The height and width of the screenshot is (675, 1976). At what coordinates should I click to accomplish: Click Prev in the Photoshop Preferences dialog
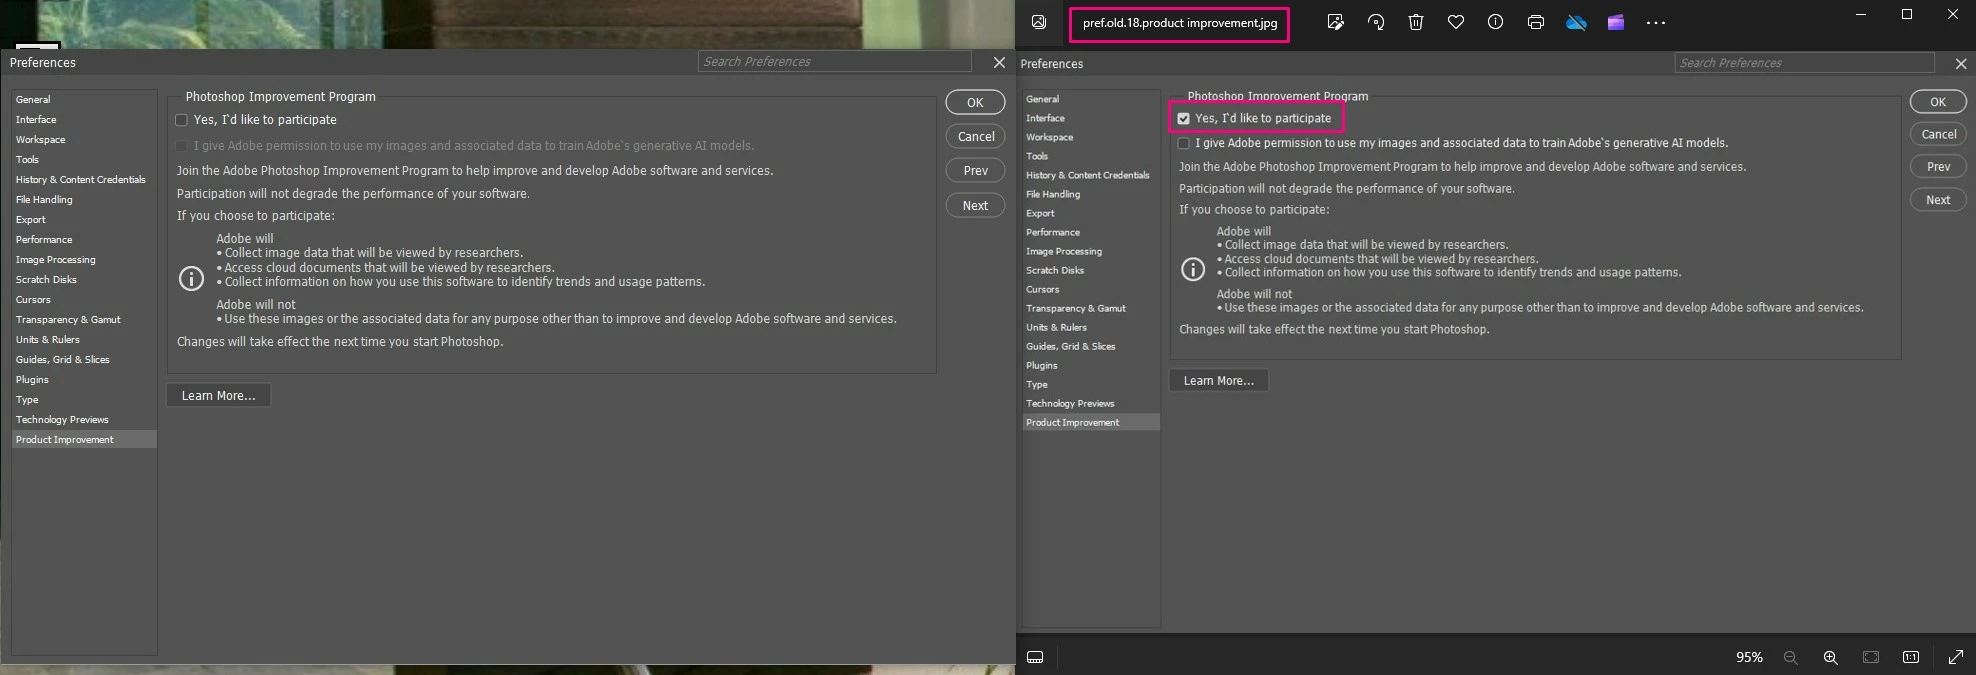coord(975,171)
